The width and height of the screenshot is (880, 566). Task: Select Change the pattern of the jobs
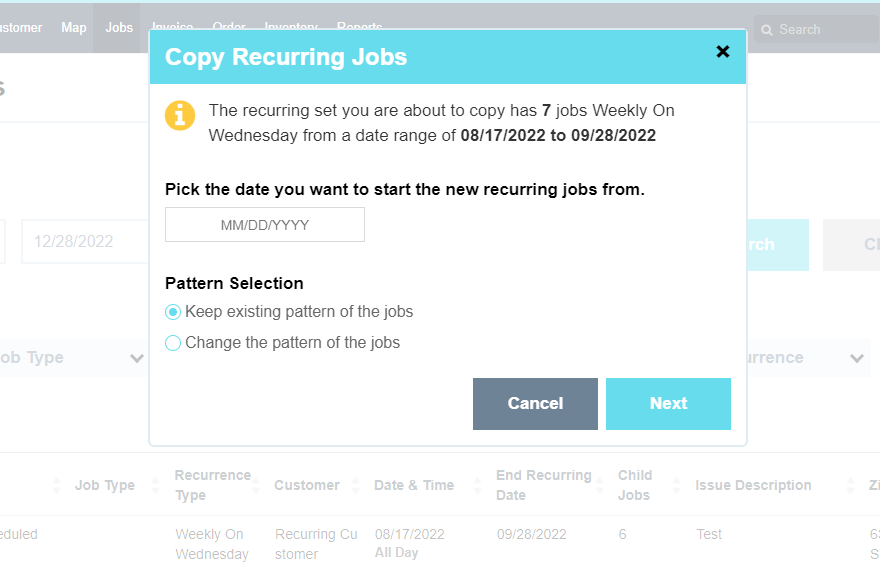(x=173, y=343)
